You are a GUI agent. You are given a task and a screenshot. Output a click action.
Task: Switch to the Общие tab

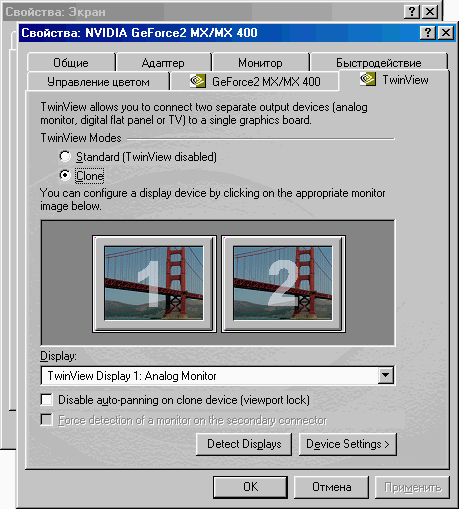tap(71, 63)
